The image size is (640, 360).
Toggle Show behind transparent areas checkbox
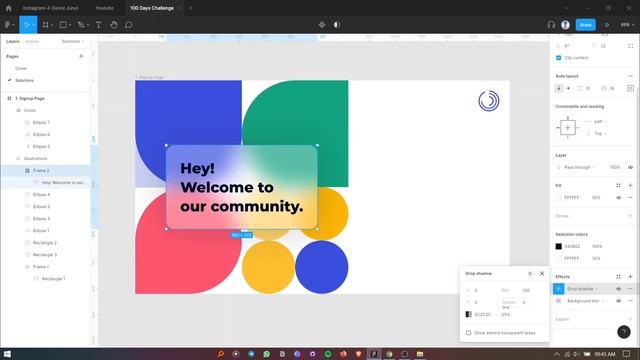[469, 333]
